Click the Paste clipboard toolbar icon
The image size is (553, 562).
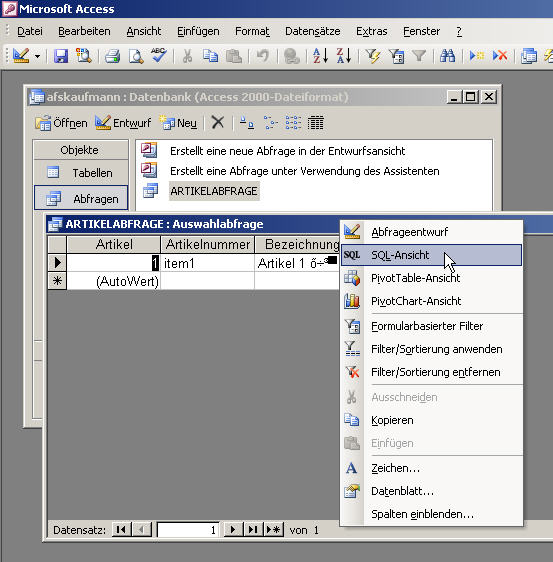(x=234, y=56)
